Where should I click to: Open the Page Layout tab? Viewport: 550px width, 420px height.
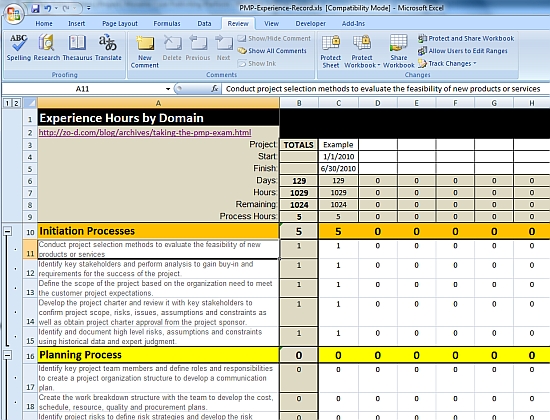[x=120, y=24]
